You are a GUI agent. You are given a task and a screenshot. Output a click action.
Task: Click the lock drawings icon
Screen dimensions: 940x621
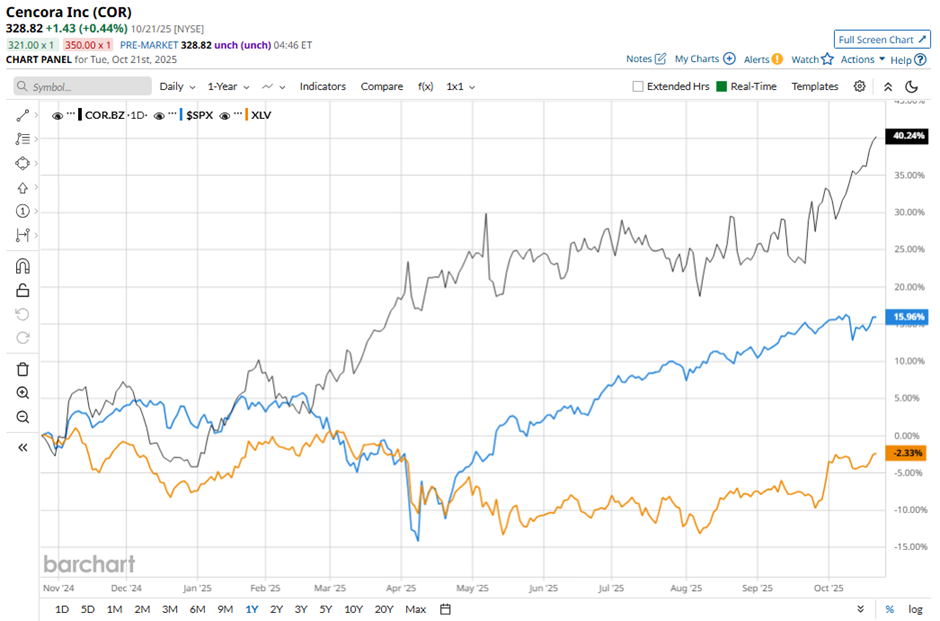click(23, 290)
